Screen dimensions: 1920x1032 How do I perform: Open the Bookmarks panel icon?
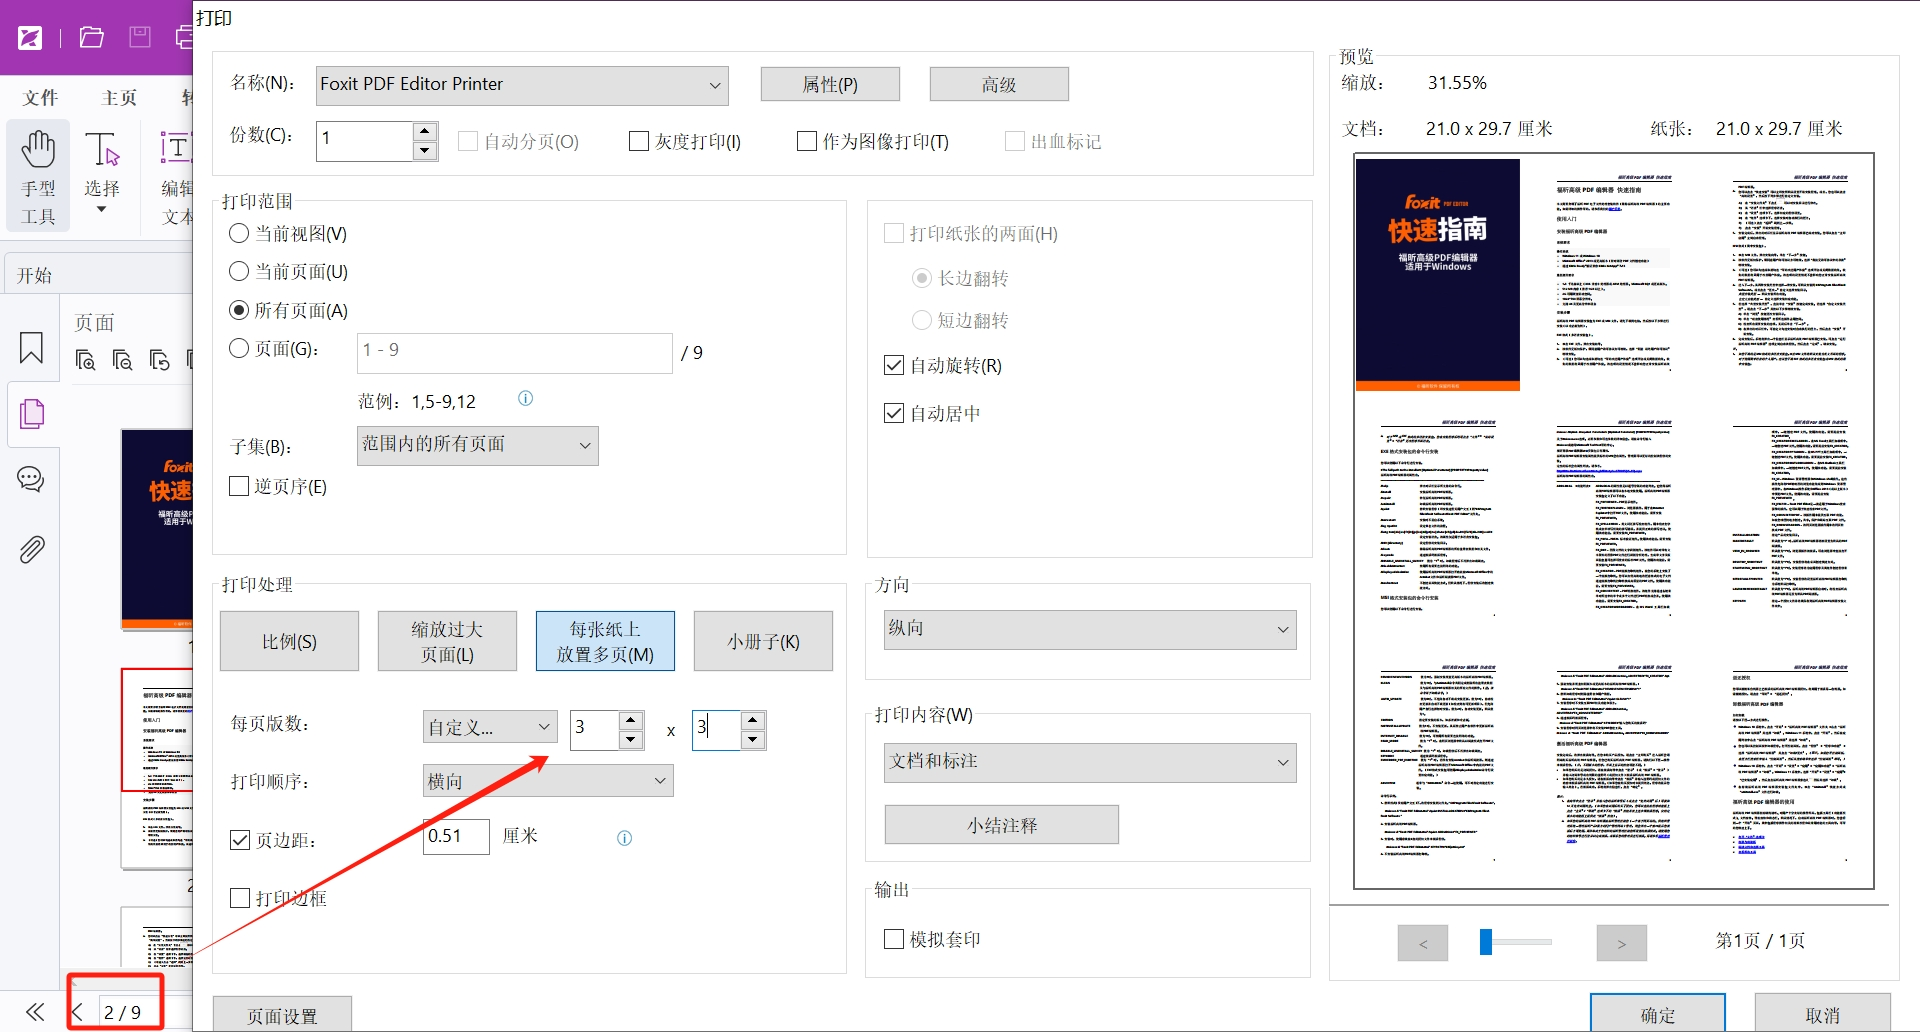[x=31, y=348]
